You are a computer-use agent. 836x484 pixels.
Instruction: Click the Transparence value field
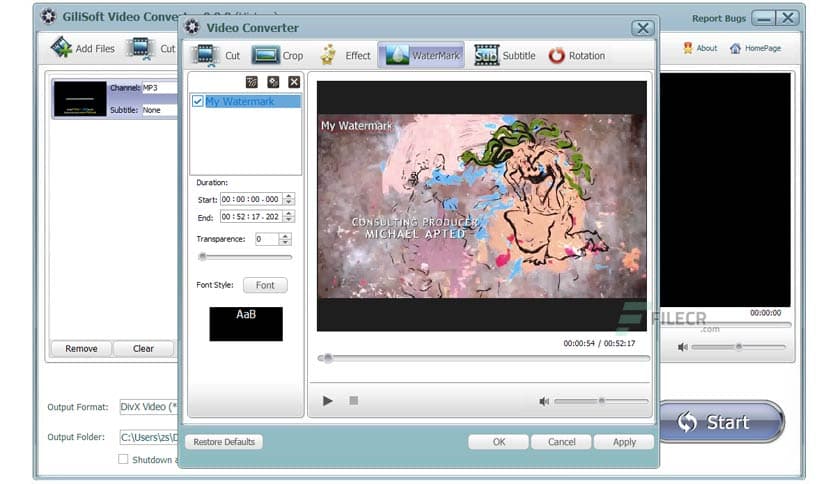pos(267,239)
